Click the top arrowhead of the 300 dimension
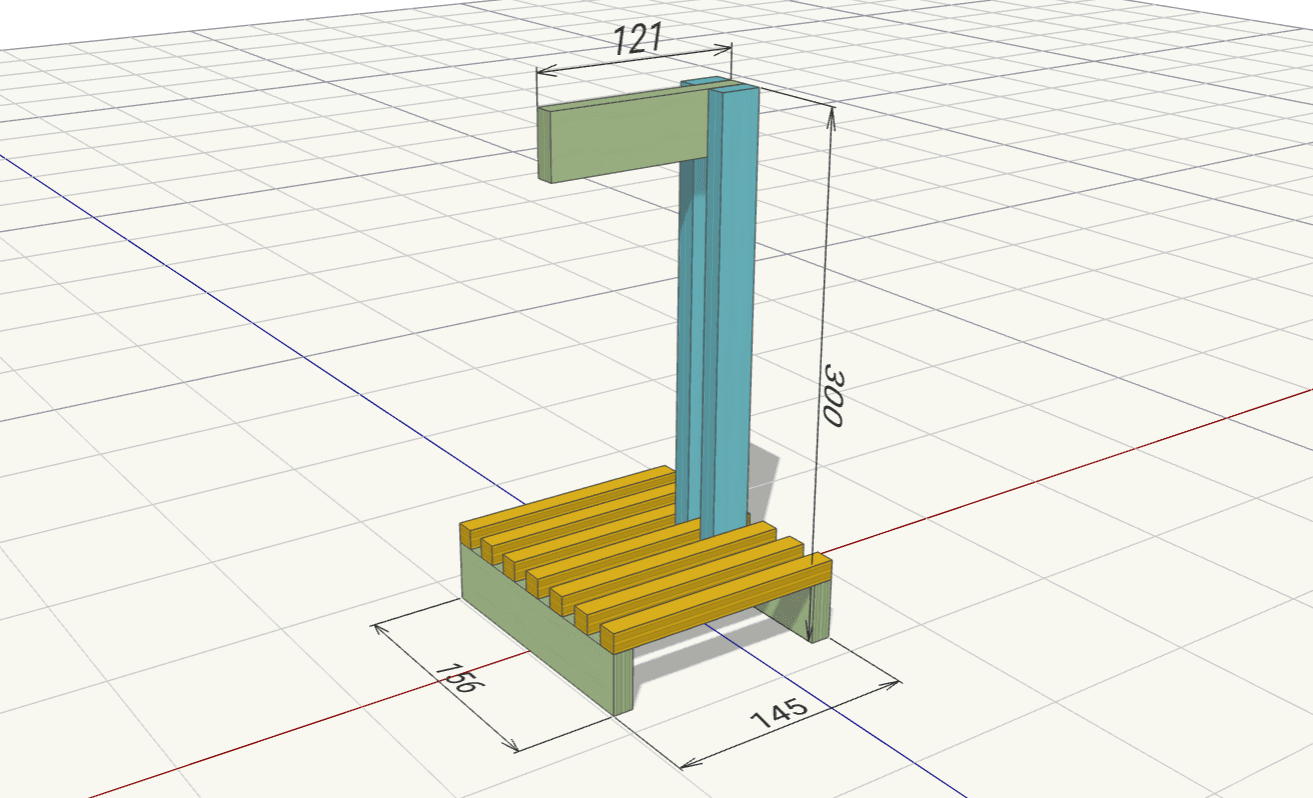This screenshot has height=798, width=1313. (x=829, y=114)
